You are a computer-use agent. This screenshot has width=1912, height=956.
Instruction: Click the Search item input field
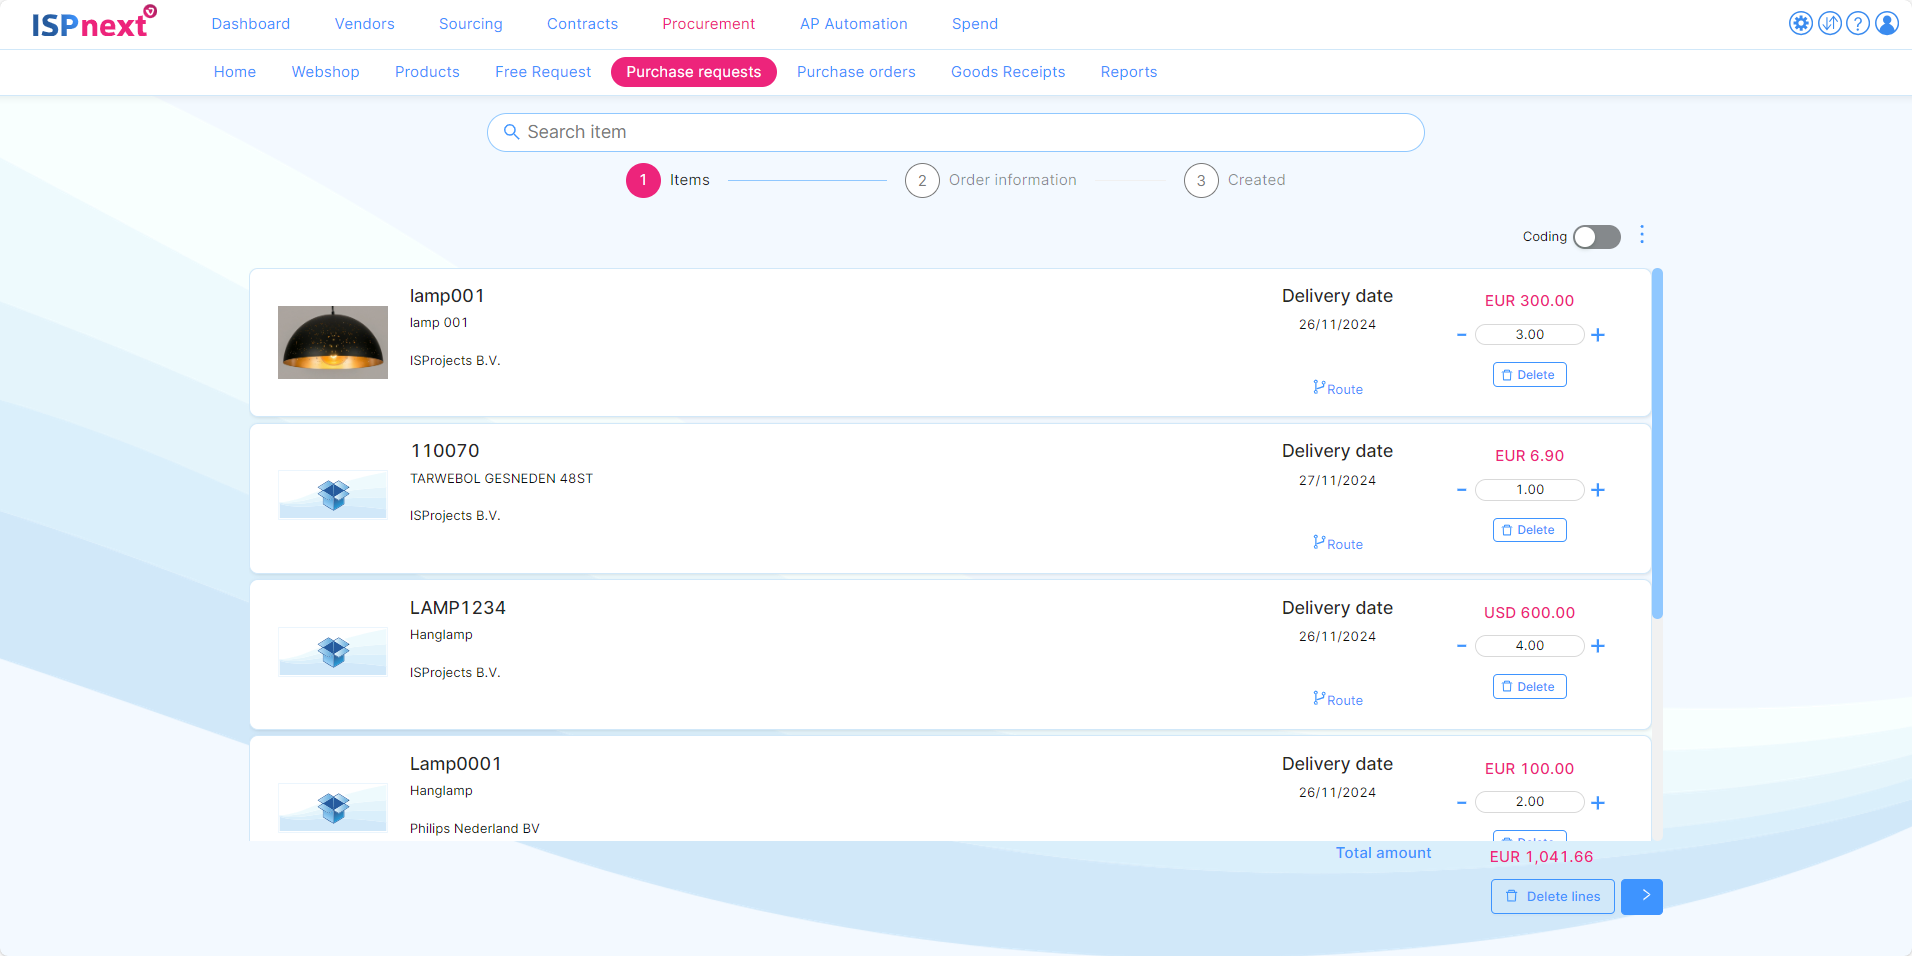coord(955,132)
